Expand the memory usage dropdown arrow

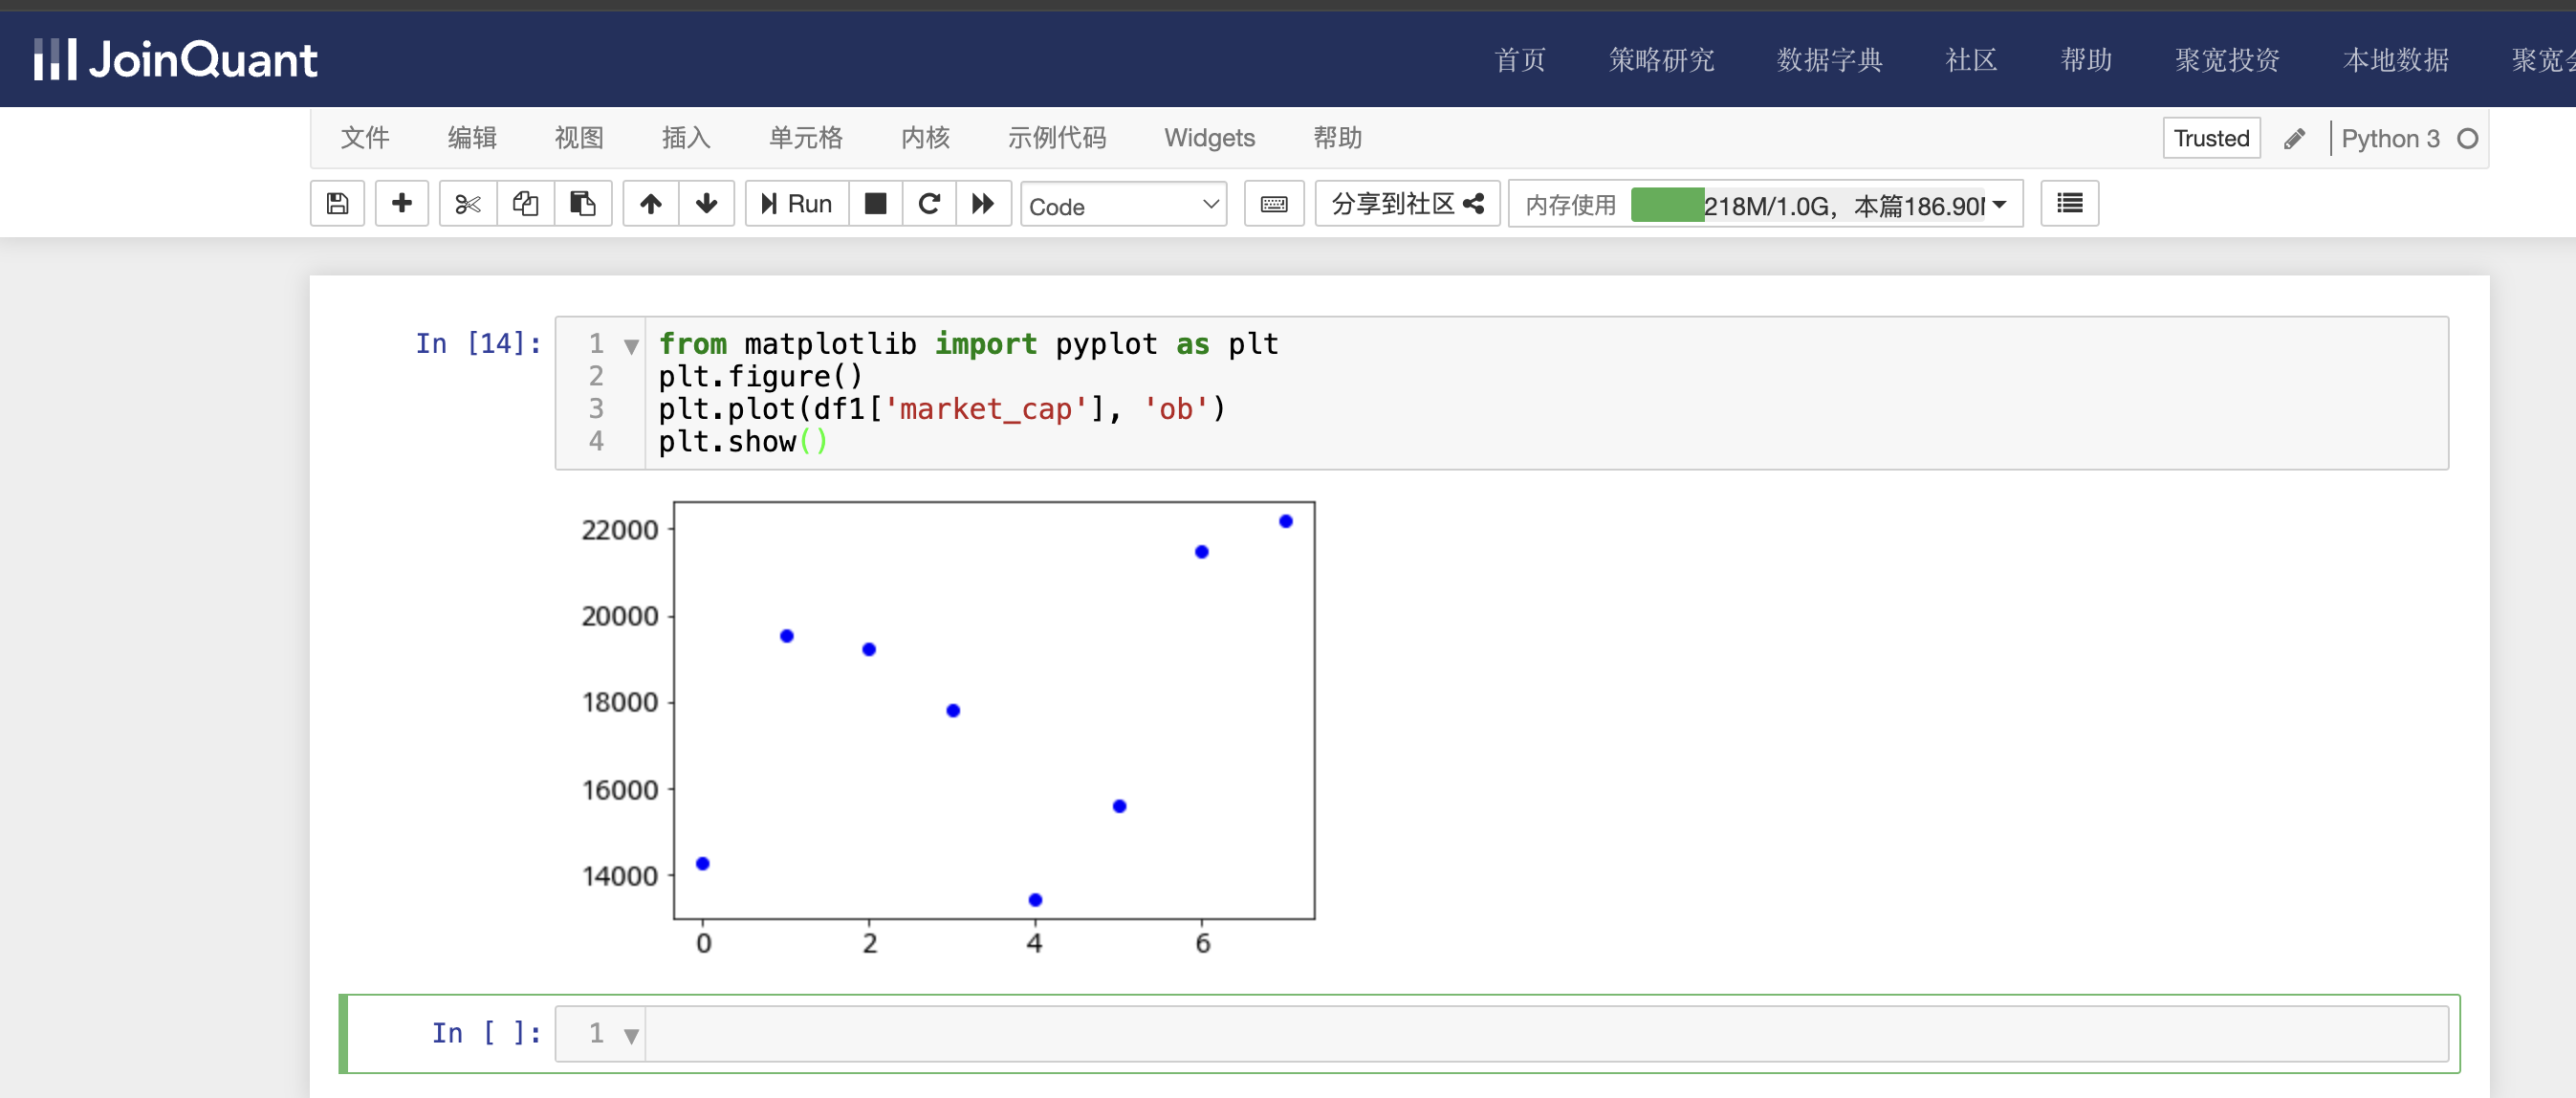(1999, 205)
